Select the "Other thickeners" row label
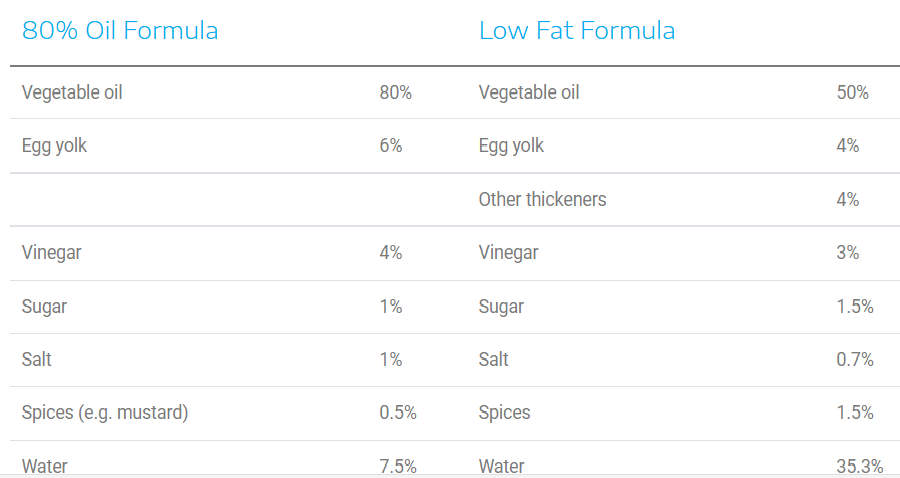Screen dimensions: 900x478 click(x=542, y=199)
